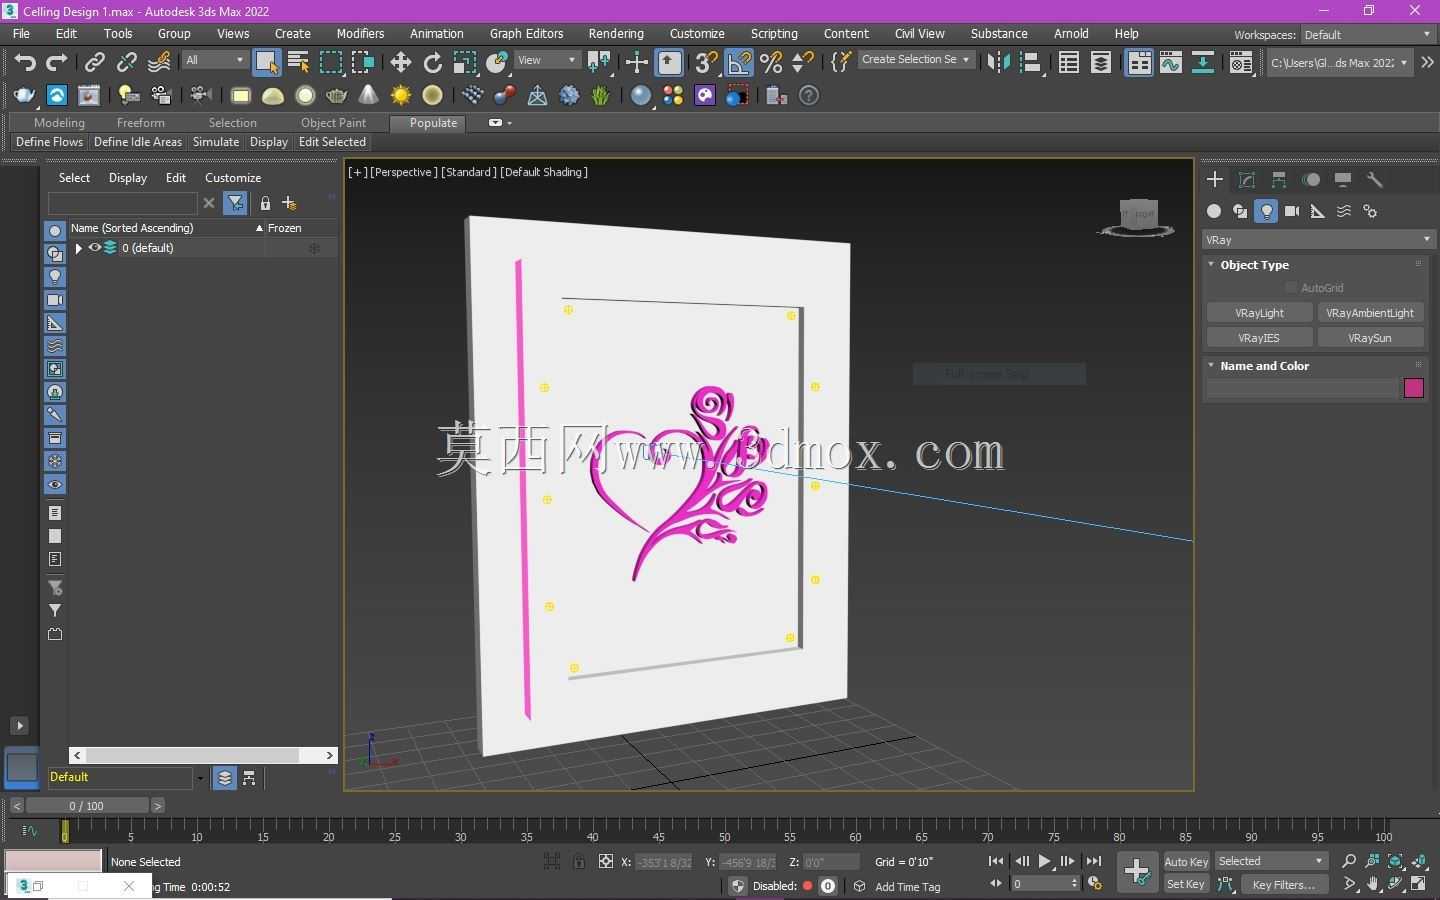Open the Rendering menu
Screen dimensions: 1440x900
click(x=616, y=33)
